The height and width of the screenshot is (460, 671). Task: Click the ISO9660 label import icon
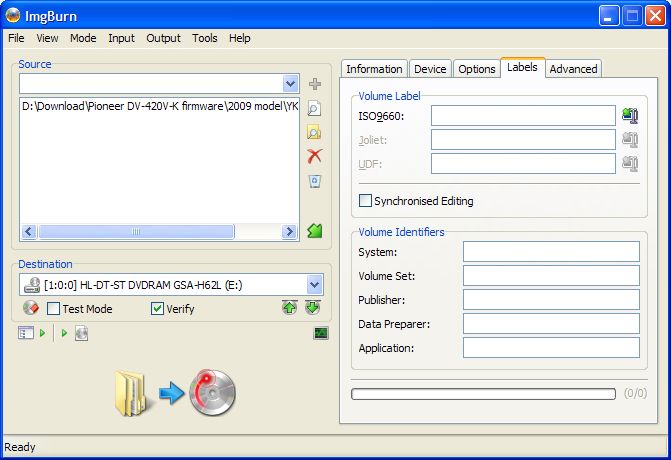tap(630, 116)
